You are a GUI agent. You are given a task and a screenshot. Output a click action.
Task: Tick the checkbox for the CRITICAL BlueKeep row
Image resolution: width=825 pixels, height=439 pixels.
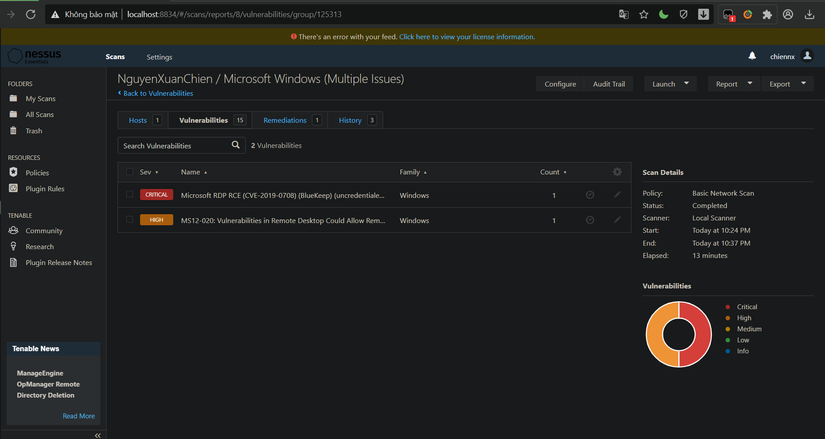tap(130, 195)
